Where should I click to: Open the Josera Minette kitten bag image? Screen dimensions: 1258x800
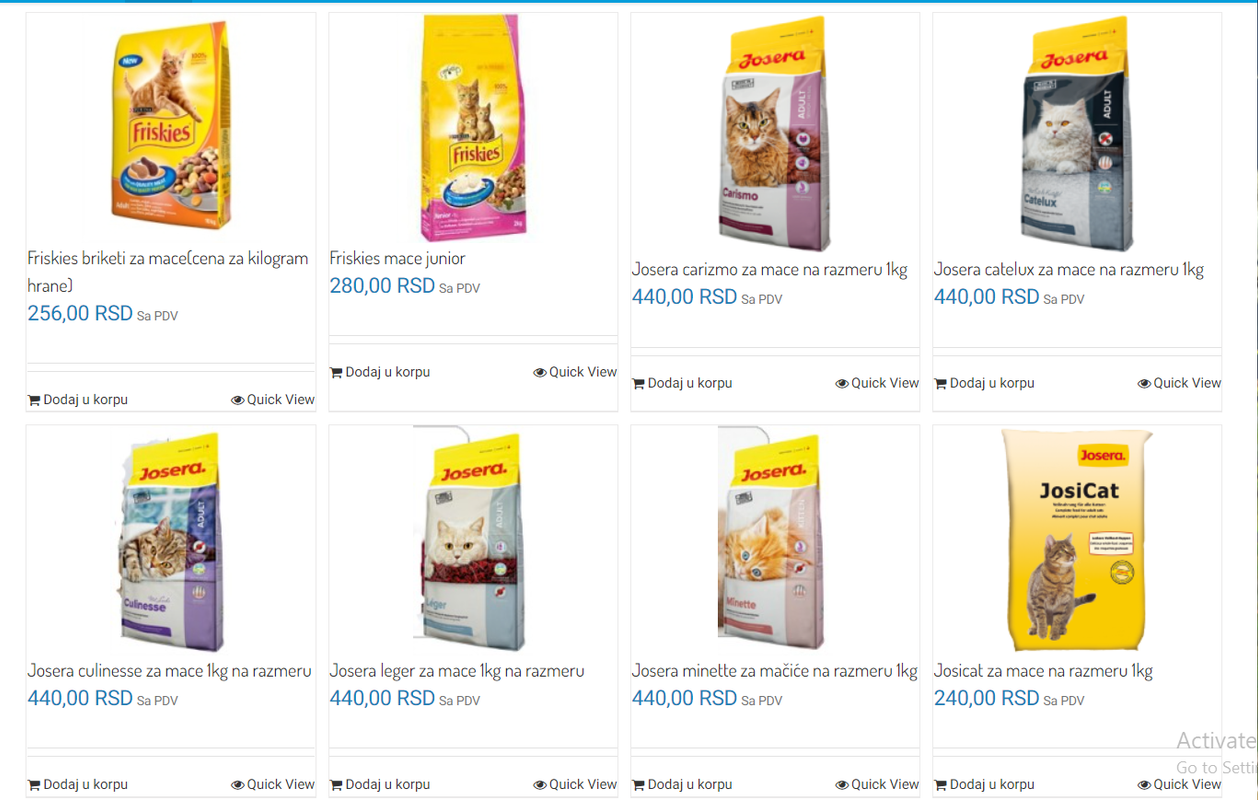(772, 540)
